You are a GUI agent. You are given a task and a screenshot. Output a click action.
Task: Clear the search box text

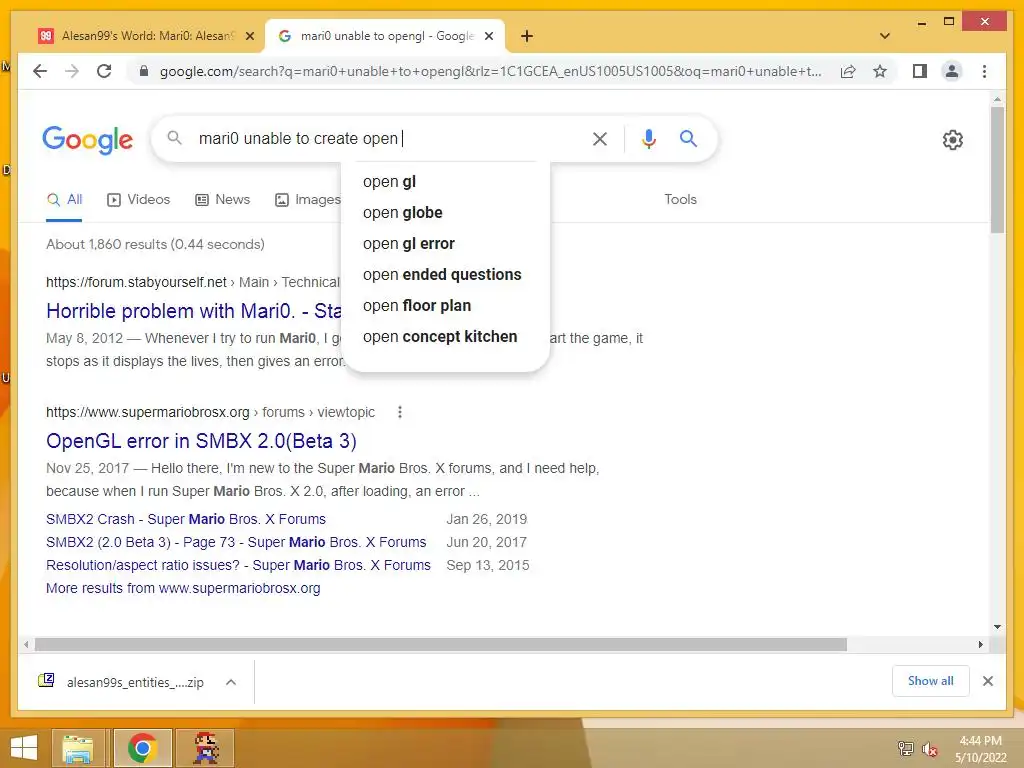click(600, 138)
